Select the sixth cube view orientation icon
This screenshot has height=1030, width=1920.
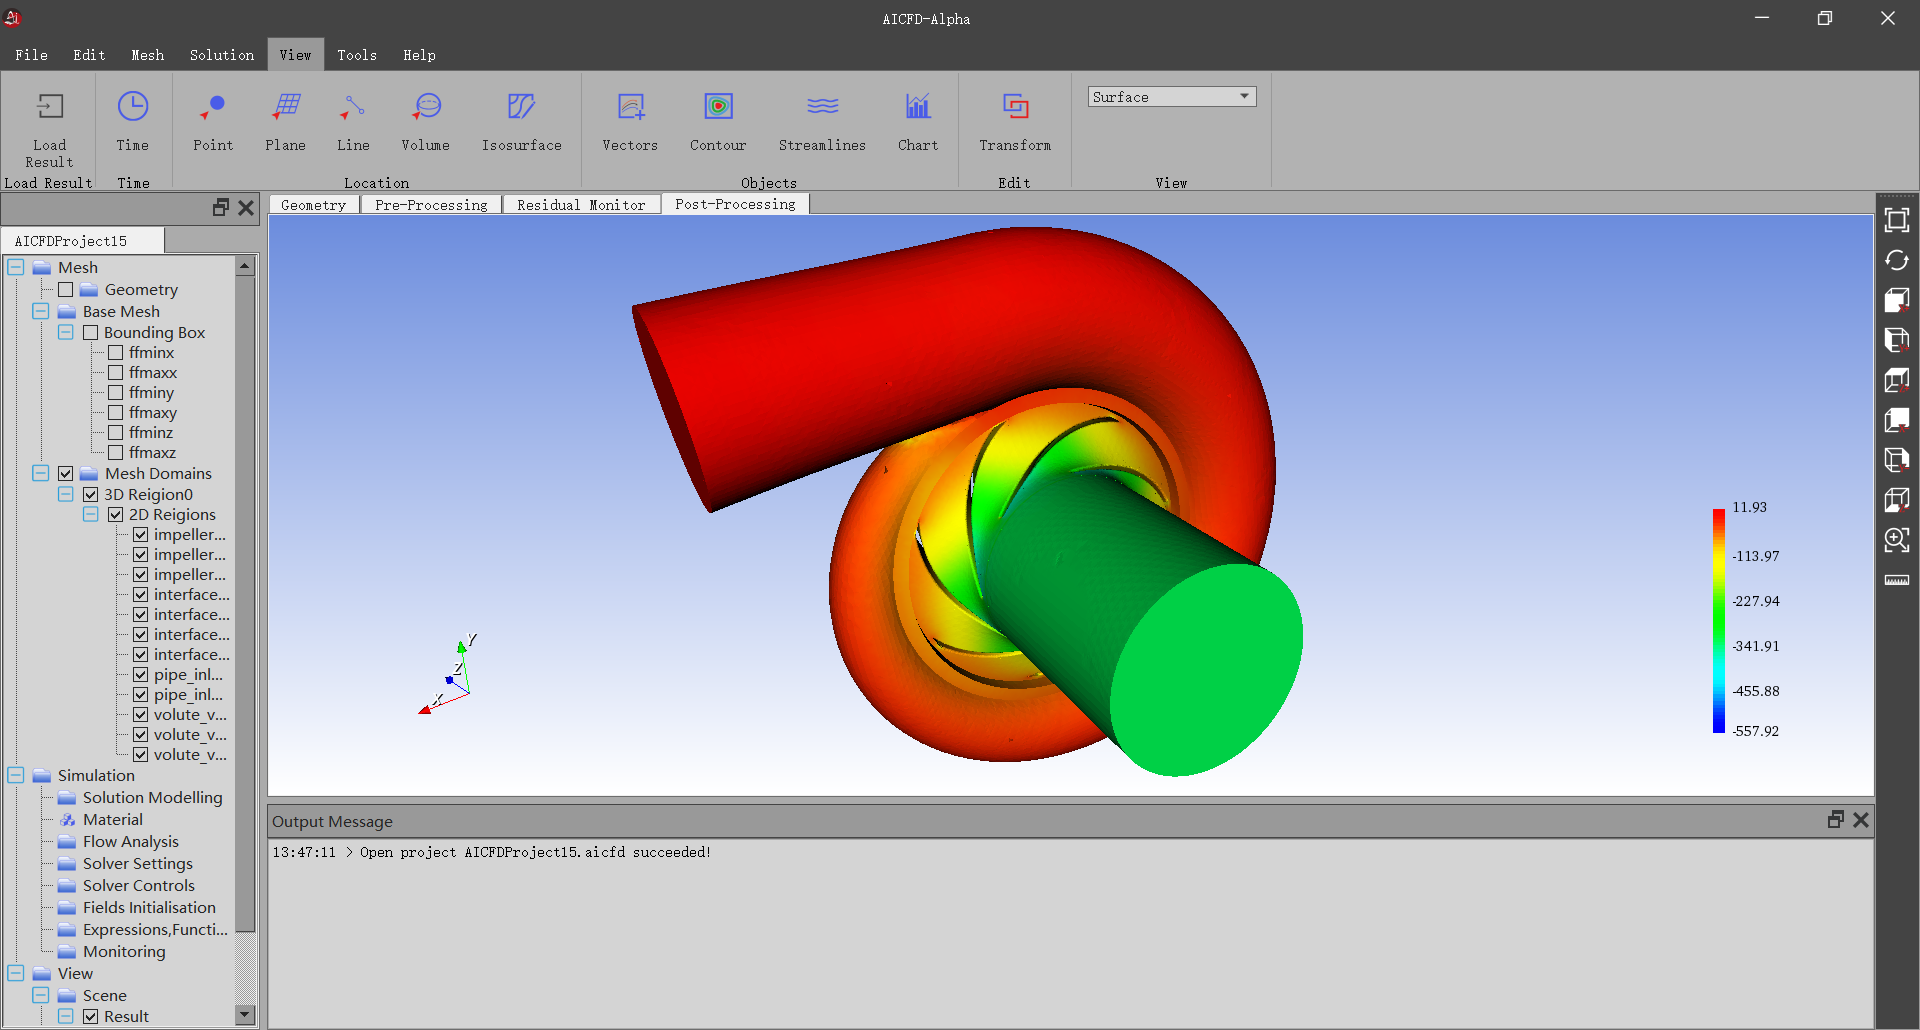point(1897,500)
